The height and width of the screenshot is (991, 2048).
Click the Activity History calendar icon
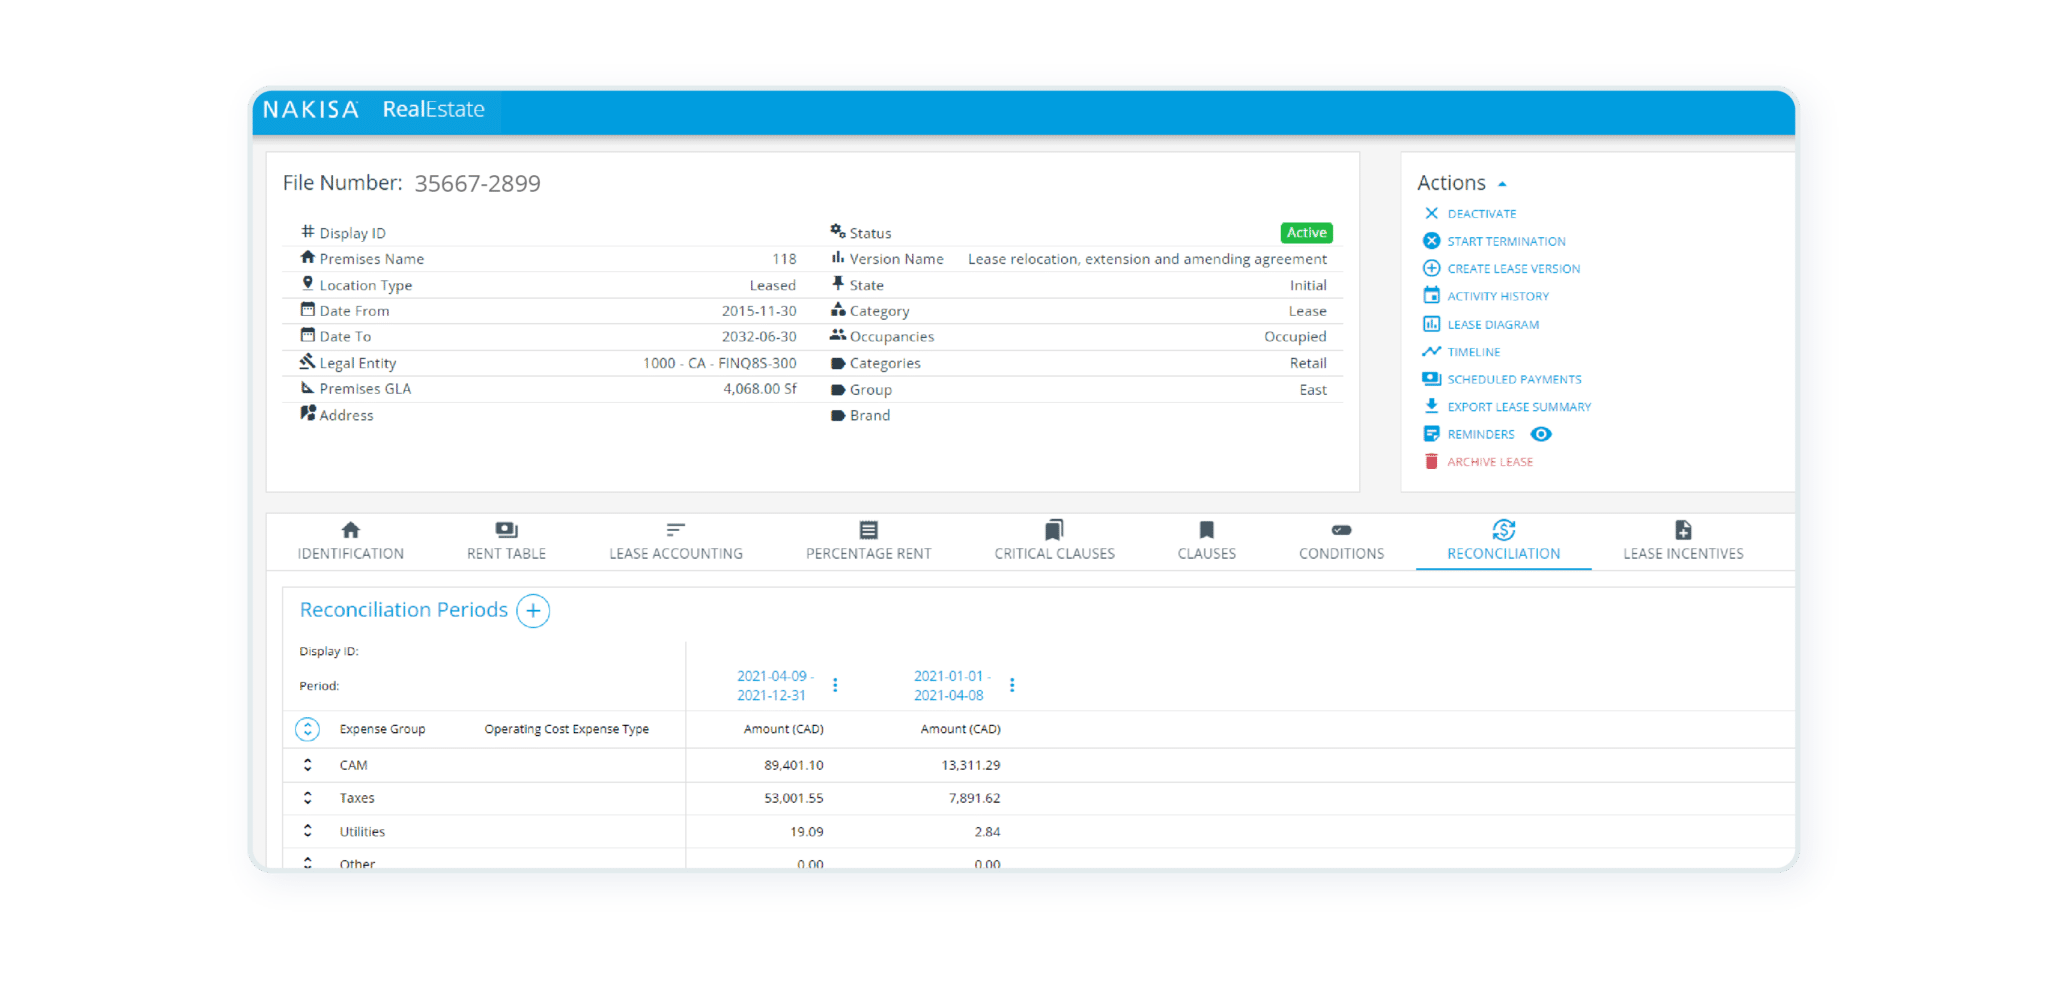[x=1430, y=296]
